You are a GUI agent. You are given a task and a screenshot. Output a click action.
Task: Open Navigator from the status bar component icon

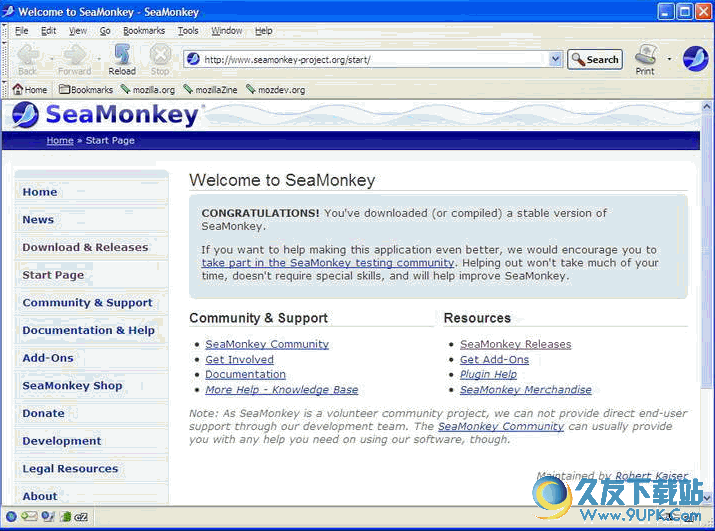[11, 516]
